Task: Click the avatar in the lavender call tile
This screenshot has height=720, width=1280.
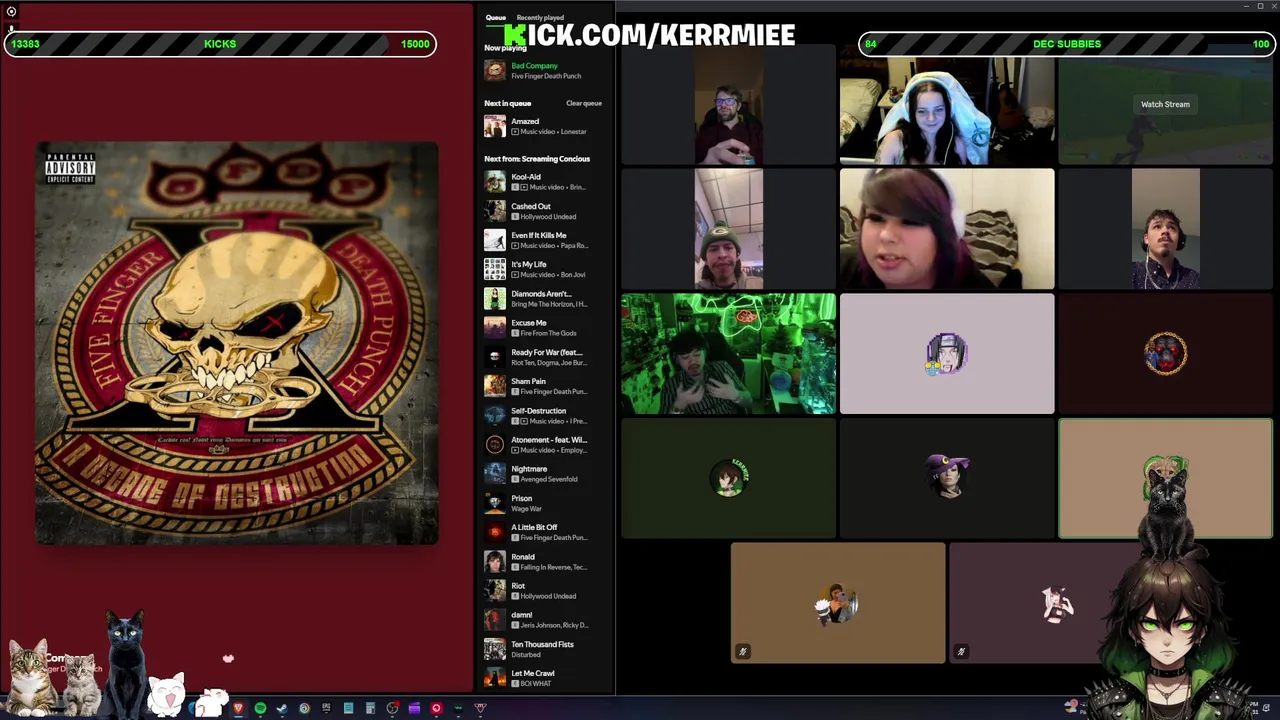Action: (946, 354)
